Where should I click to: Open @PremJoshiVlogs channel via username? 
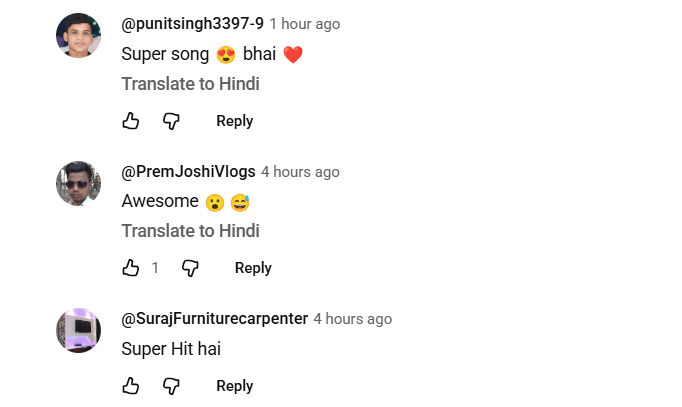188,172
